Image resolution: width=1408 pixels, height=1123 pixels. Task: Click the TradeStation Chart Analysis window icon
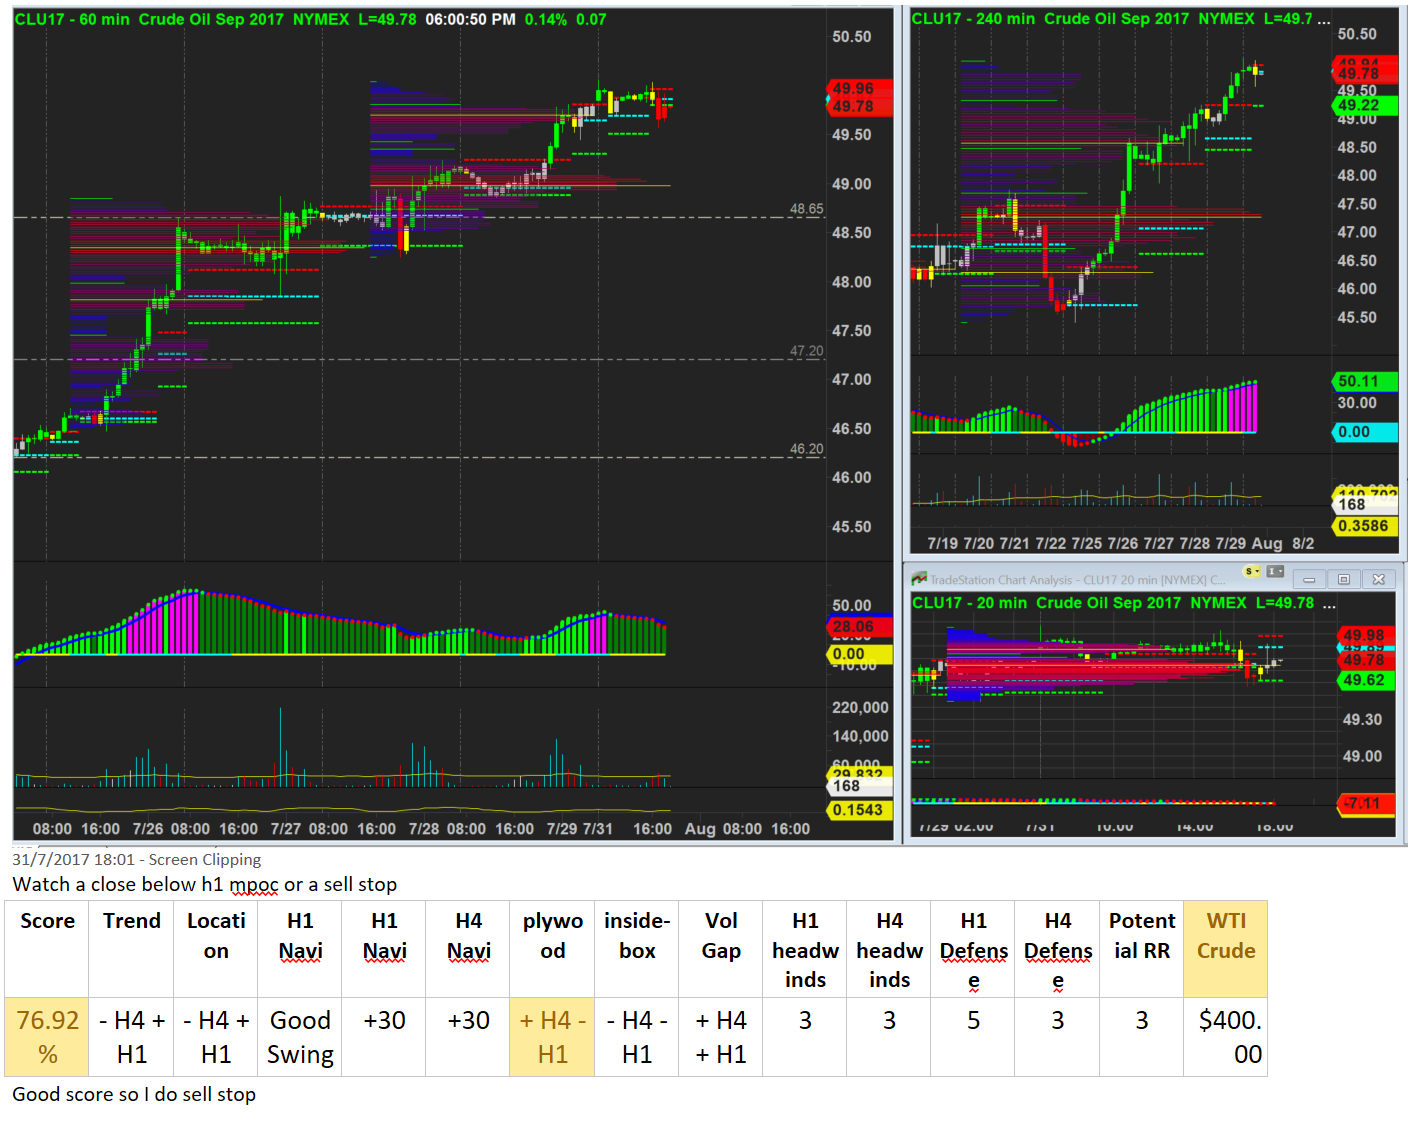point(919,579)
